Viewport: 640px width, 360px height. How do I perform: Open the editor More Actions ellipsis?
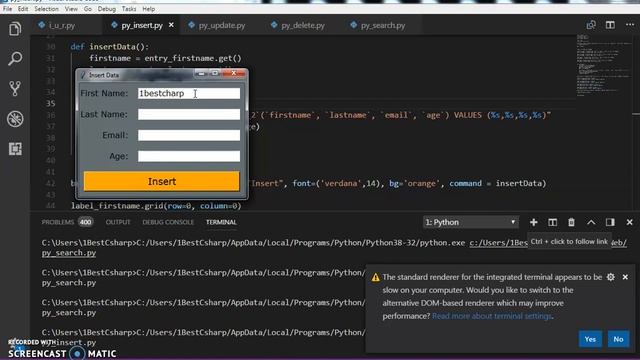coord(630,25)
